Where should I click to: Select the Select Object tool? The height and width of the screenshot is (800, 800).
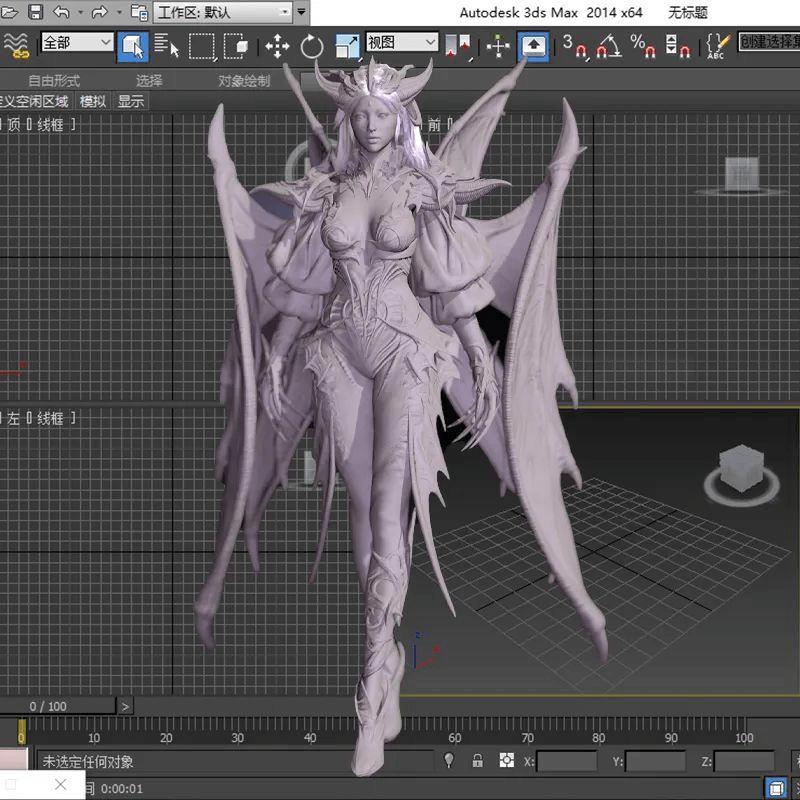tap(133, 45)
